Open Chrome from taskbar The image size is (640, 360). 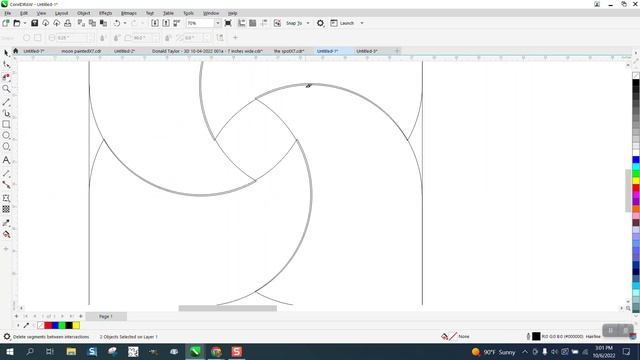[216, 351]
